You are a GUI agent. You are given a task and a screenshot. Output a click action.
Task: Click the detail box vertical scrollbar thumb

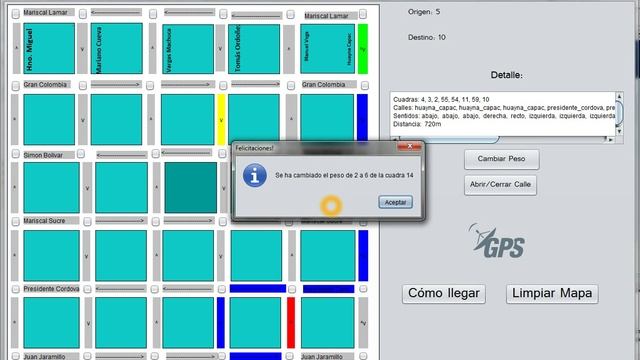619,113
